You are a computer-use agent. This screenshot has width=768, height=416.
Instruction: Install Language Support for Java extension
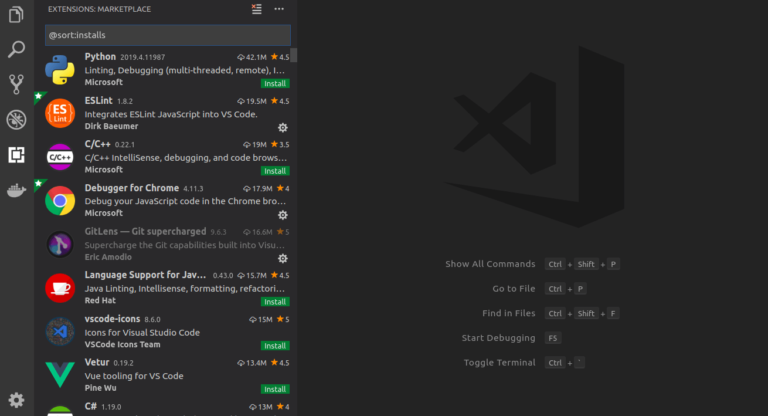275,302
